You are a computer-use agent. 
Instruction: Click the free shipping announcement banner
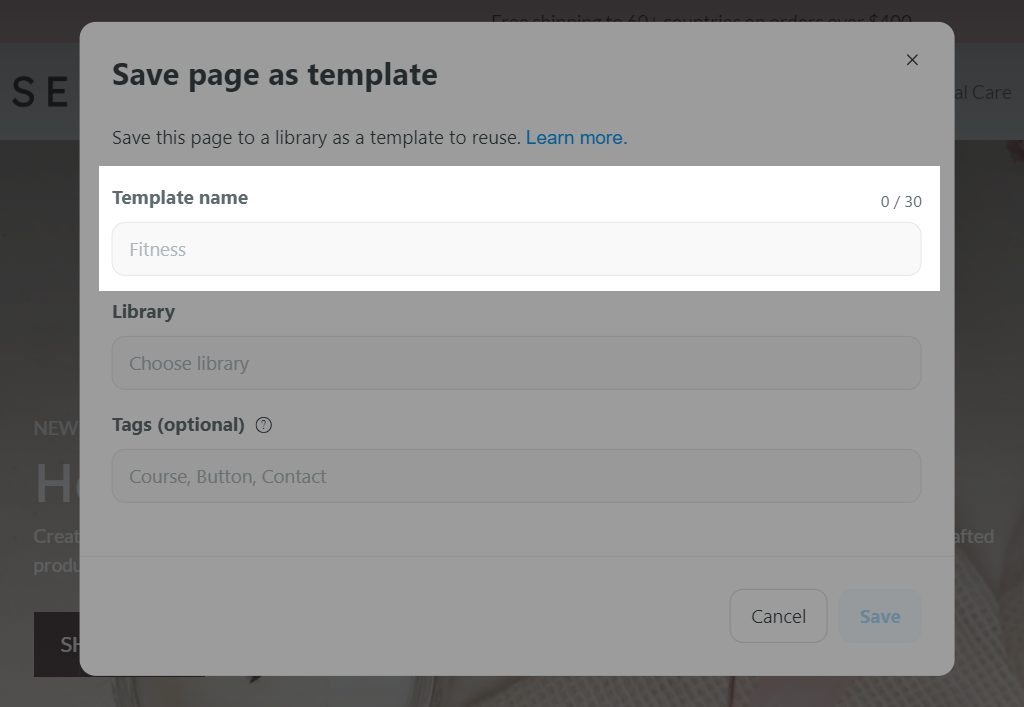pos(700,18)
